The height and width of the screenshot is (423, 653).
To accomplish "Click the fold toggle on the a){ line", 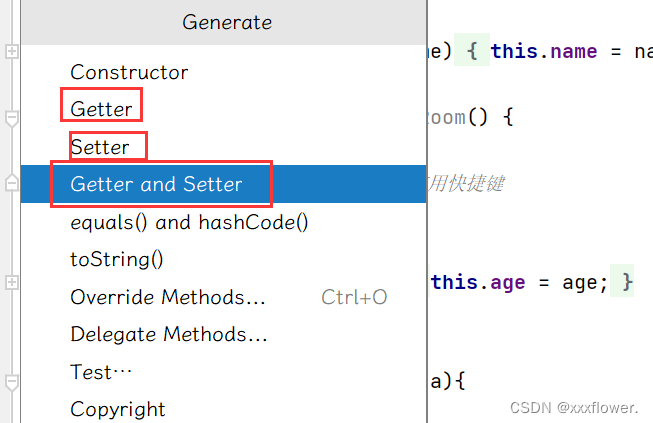I will [x=12, y=381].
